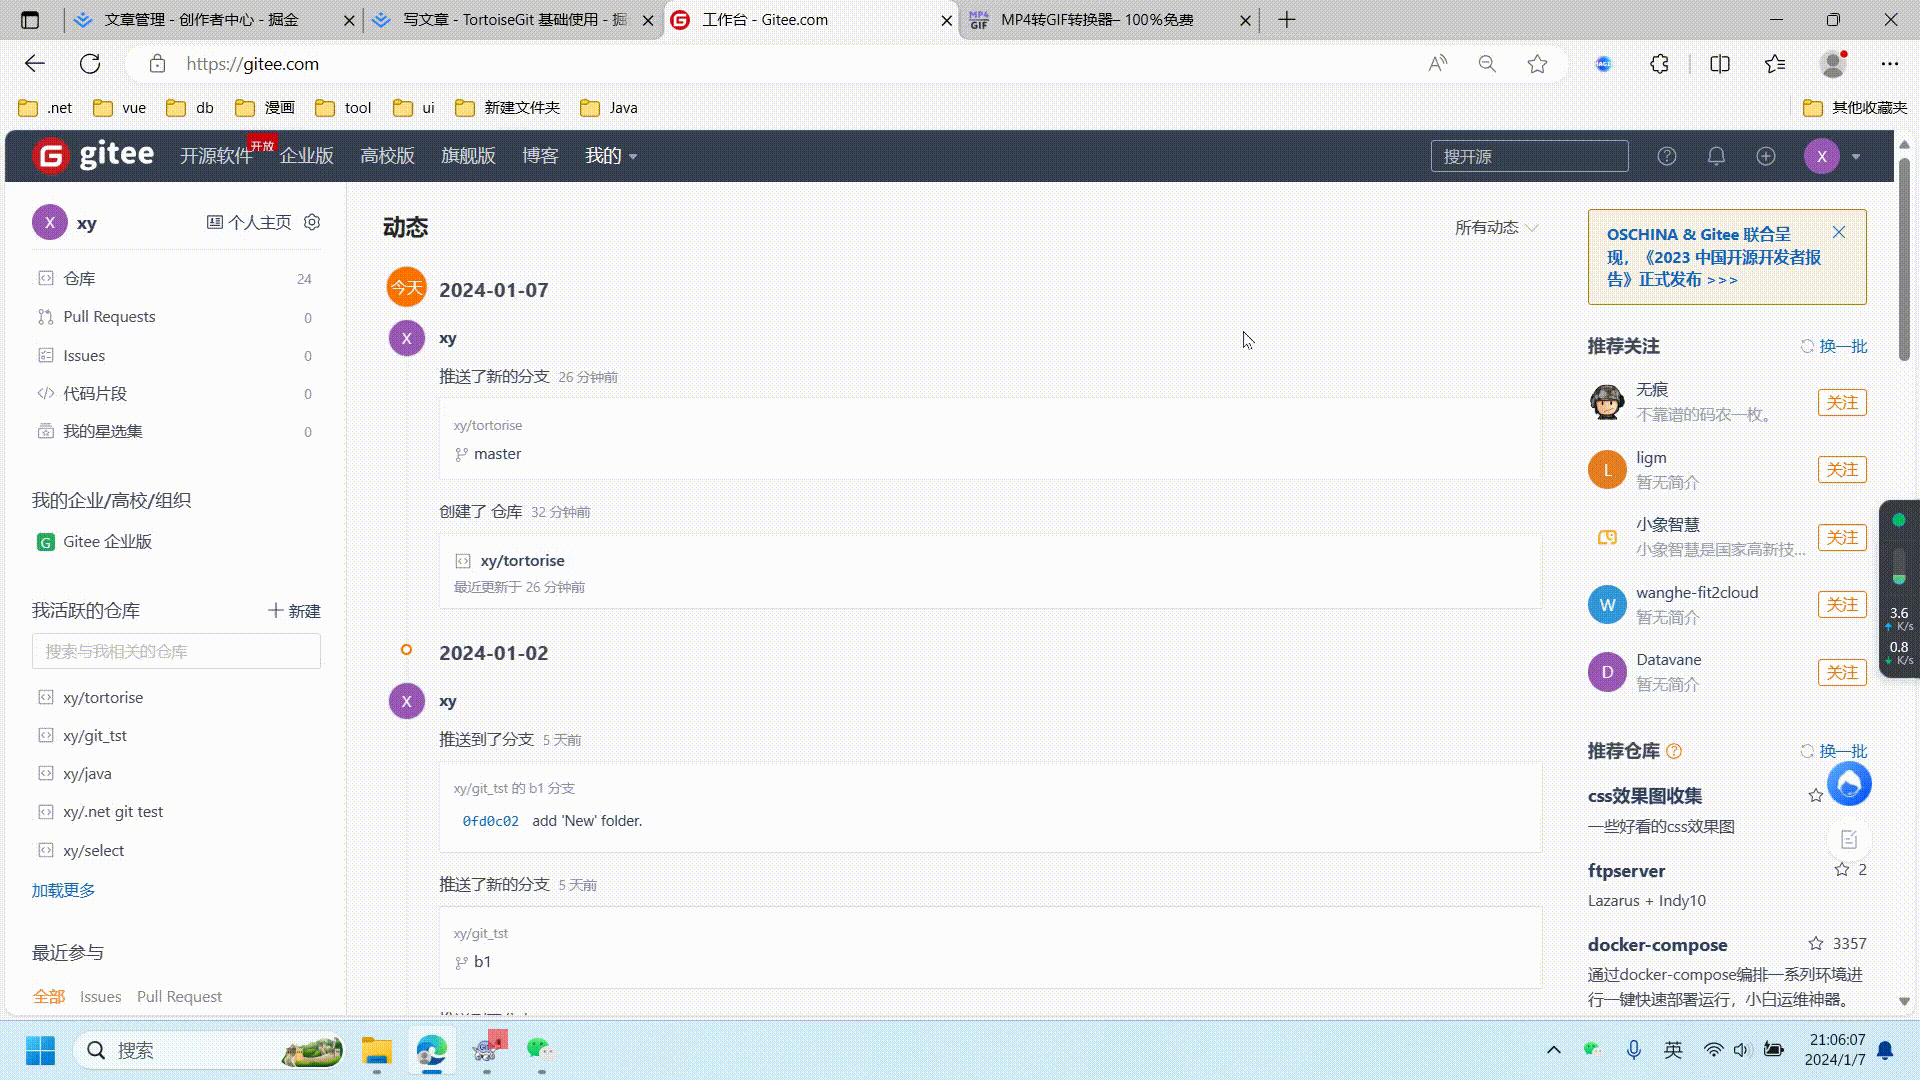Follow user ligm with 关注 button
Viewport: 1920px width, 1080px height.
pyautogui.click(x=1842, y=470)
